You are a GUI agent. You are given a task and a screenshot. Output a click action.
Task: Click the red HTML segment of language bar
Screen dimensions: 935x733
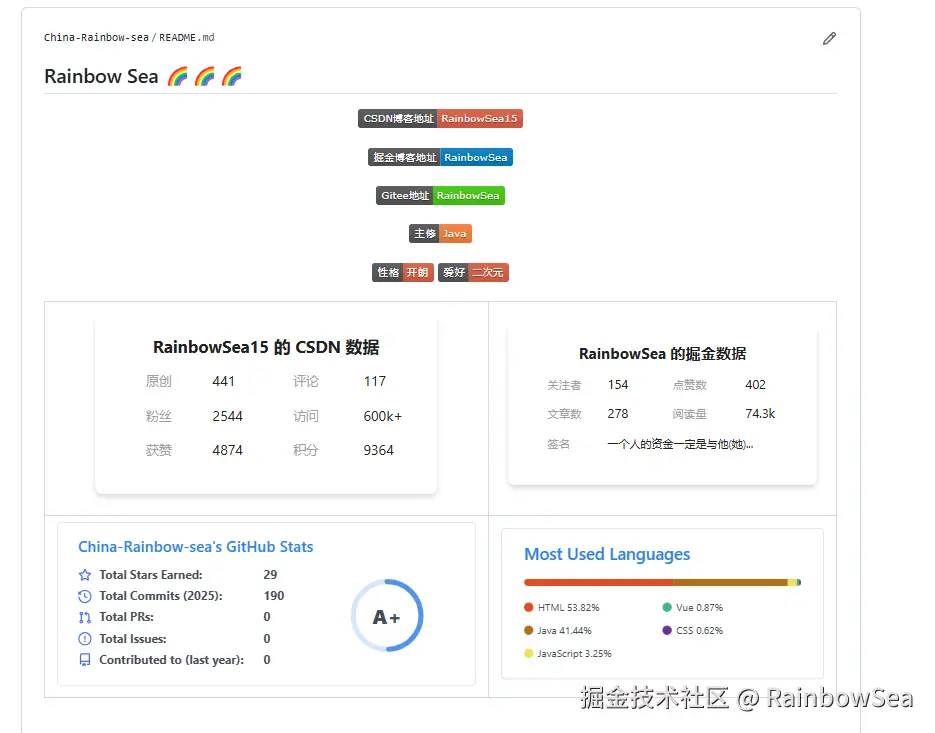point(599,582)
